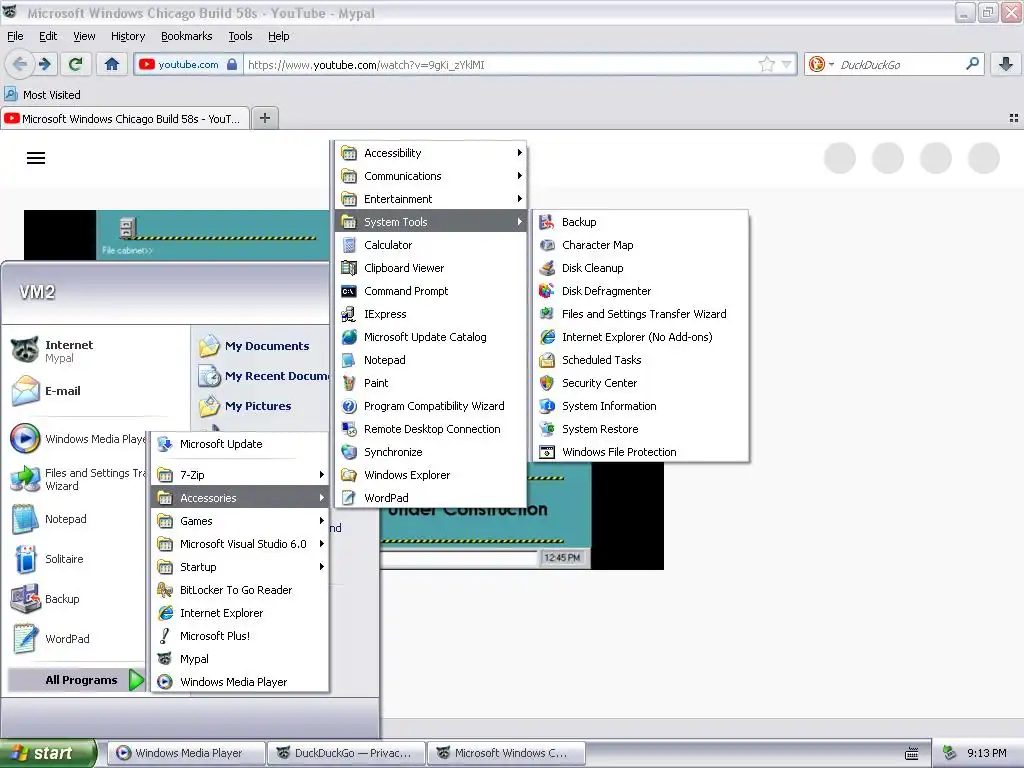Viewport: 1024px width, 768px height.
Task: Select the Microsoft Windows Chicago Build 58s tab
Action: pos(125,119)
